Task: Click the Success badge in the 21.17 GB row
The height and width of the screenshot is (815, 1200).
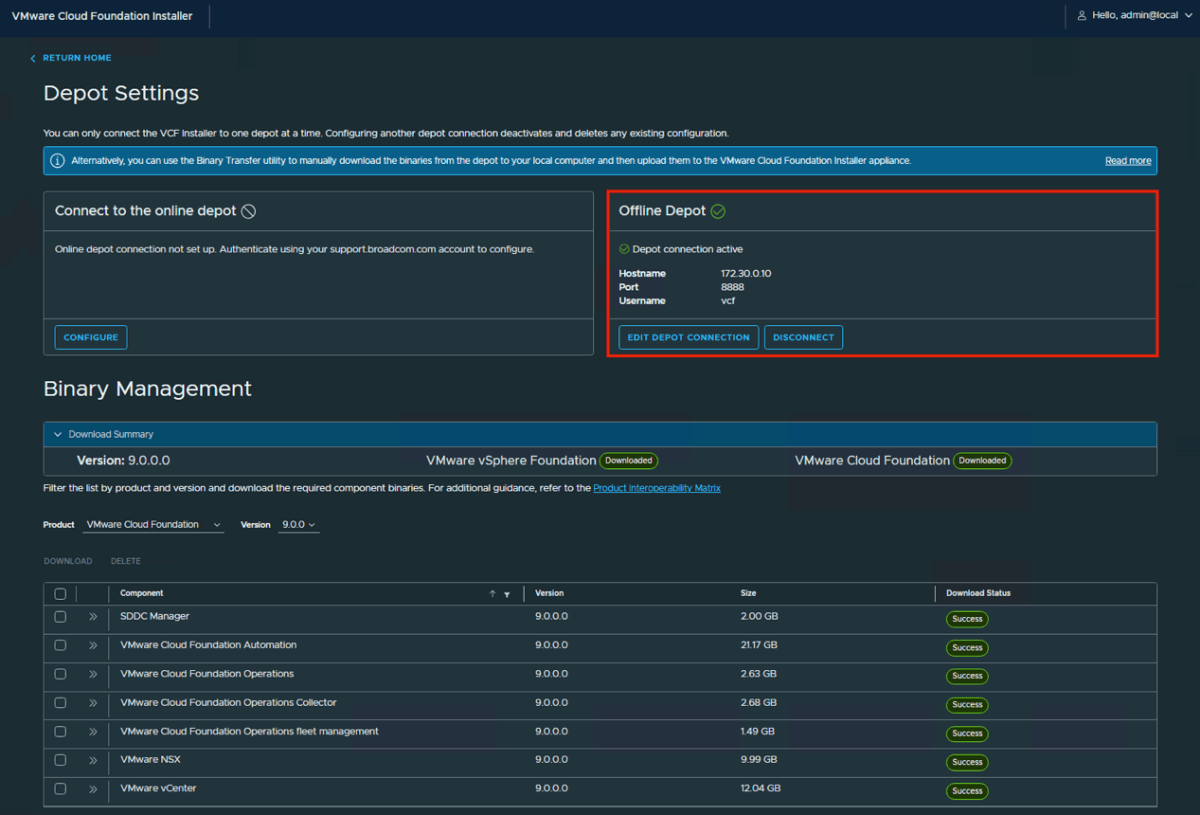Action: [968, 648]
